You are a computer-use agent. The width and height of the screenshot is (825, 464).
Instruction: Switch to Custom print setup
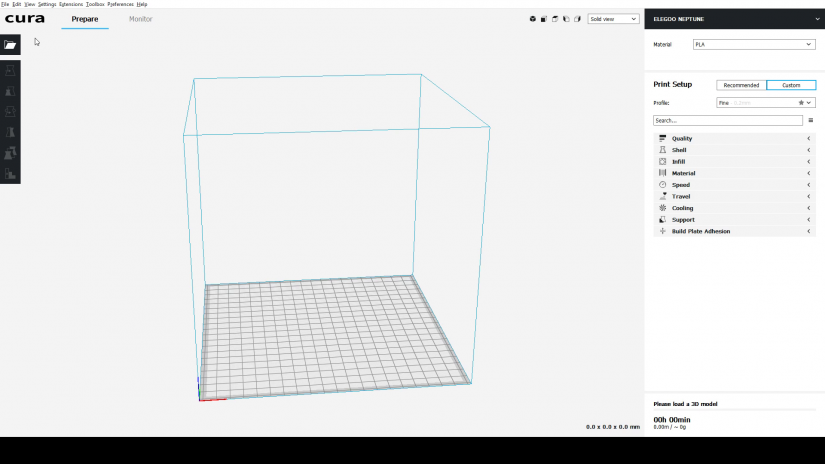click(791, 85)
